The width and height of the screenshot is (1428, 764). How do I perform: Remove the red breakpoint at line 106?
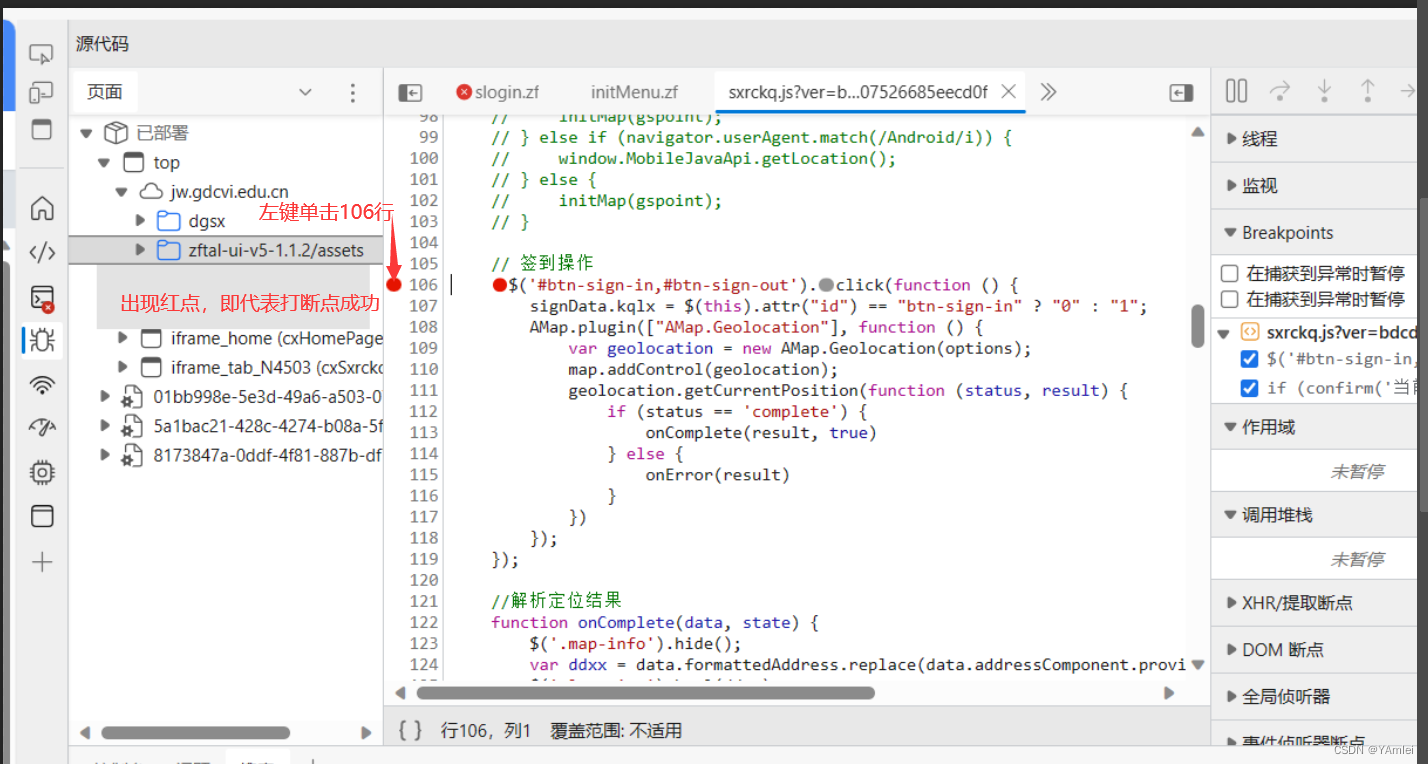pos(394,285)
